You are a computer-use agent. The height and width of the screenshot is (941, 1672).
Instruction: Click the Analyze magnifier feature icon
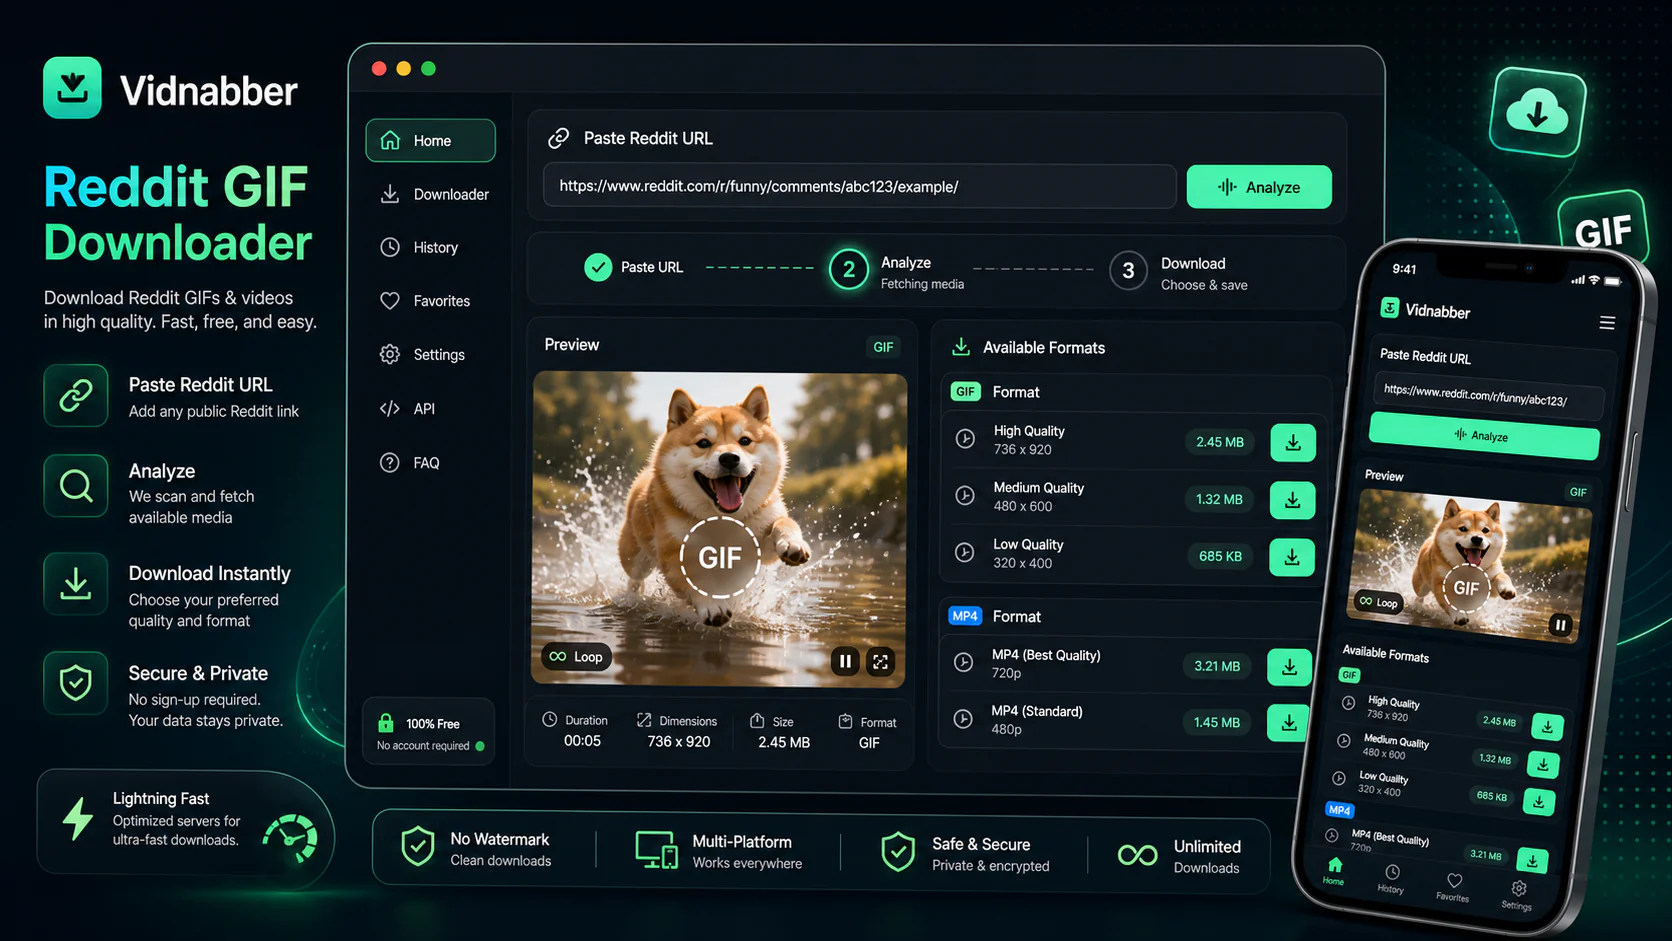click(76, 486)
